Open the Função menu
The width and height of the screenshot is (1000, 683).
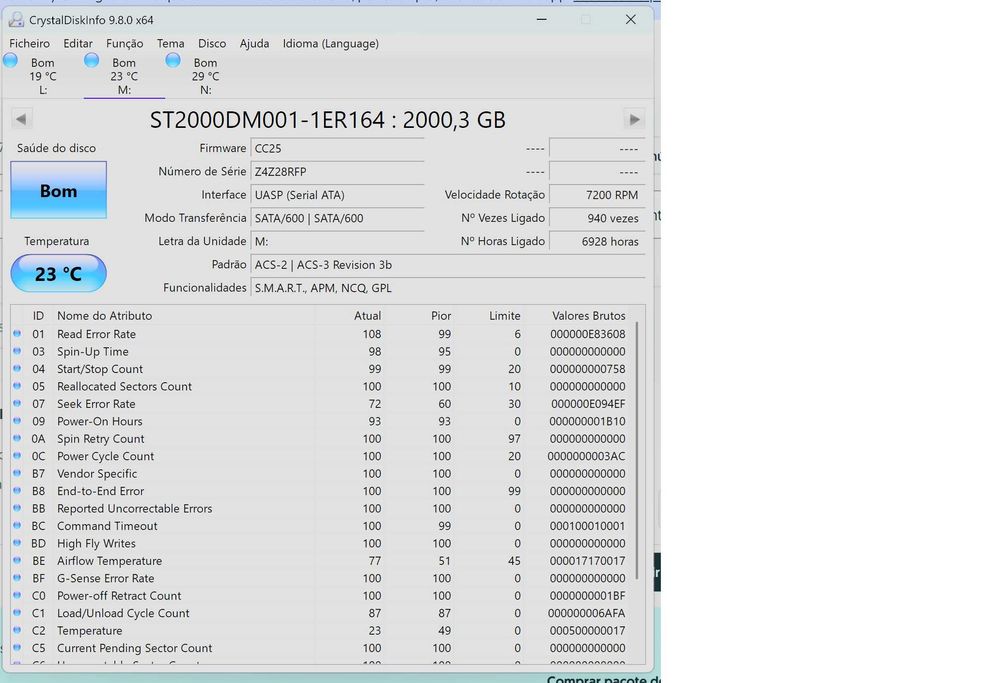(x=124, y=43)
